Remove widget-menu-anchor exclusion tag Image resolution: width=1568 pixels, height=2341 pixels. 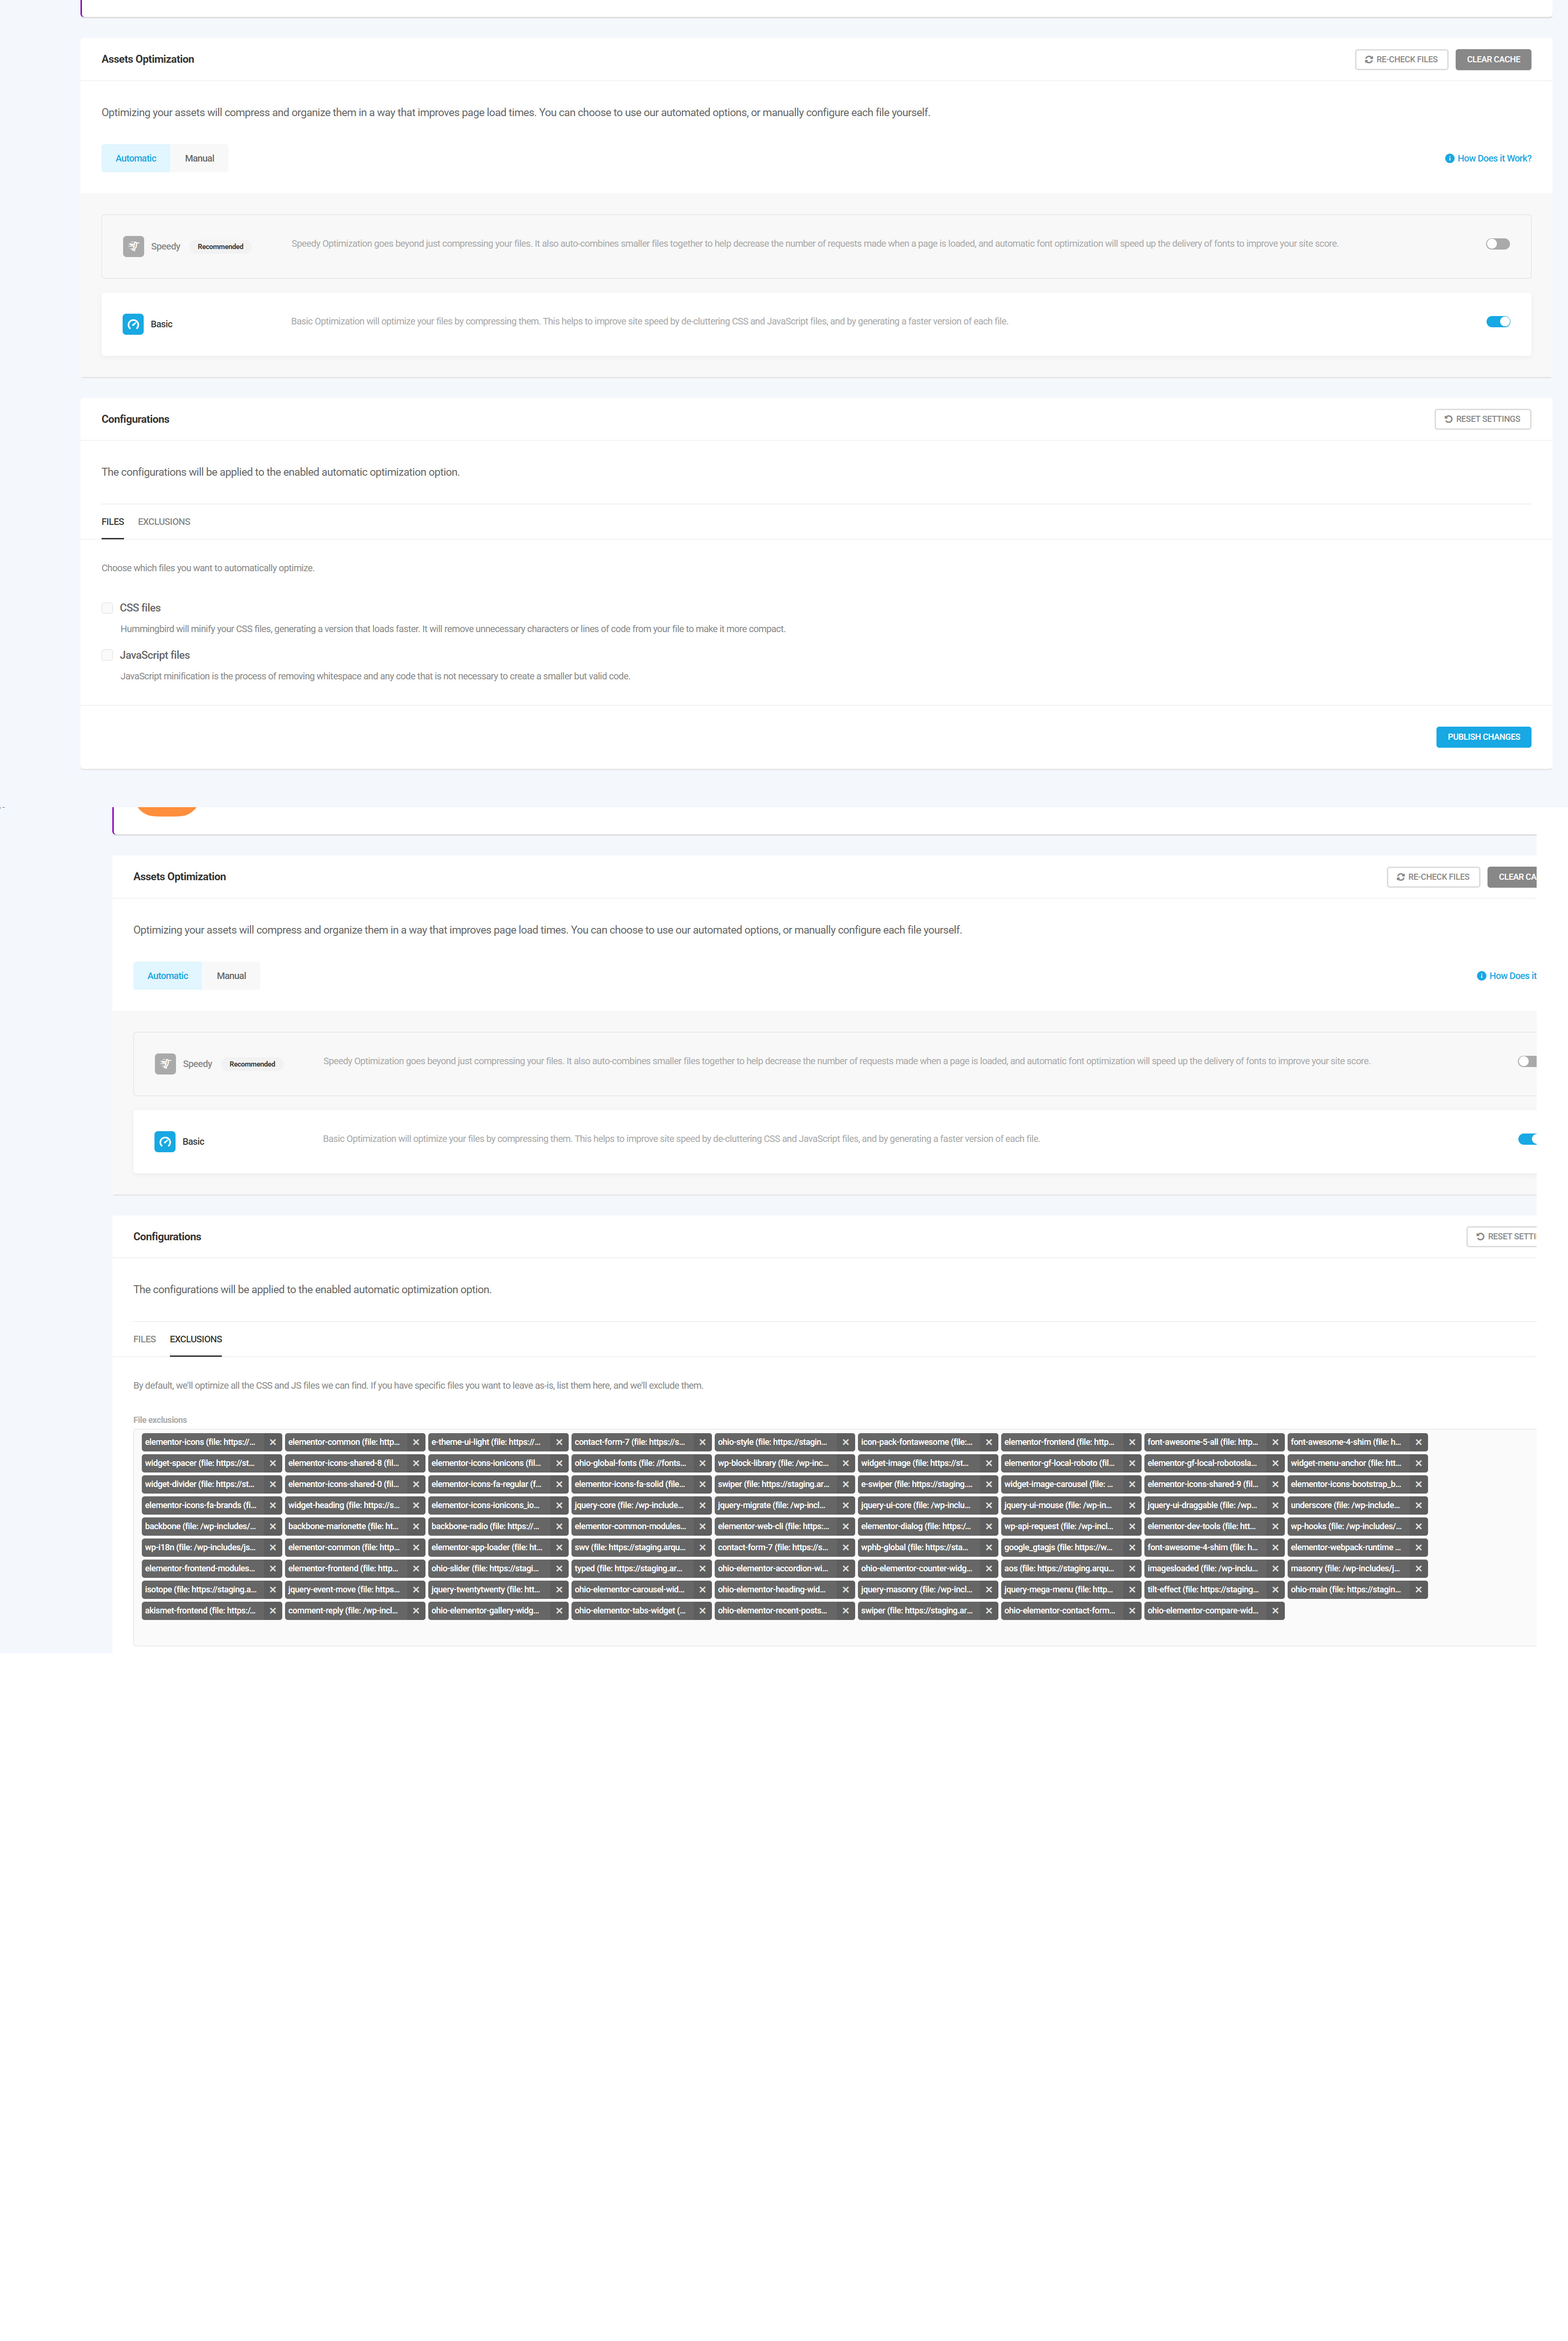(x=1418, y=1463)
